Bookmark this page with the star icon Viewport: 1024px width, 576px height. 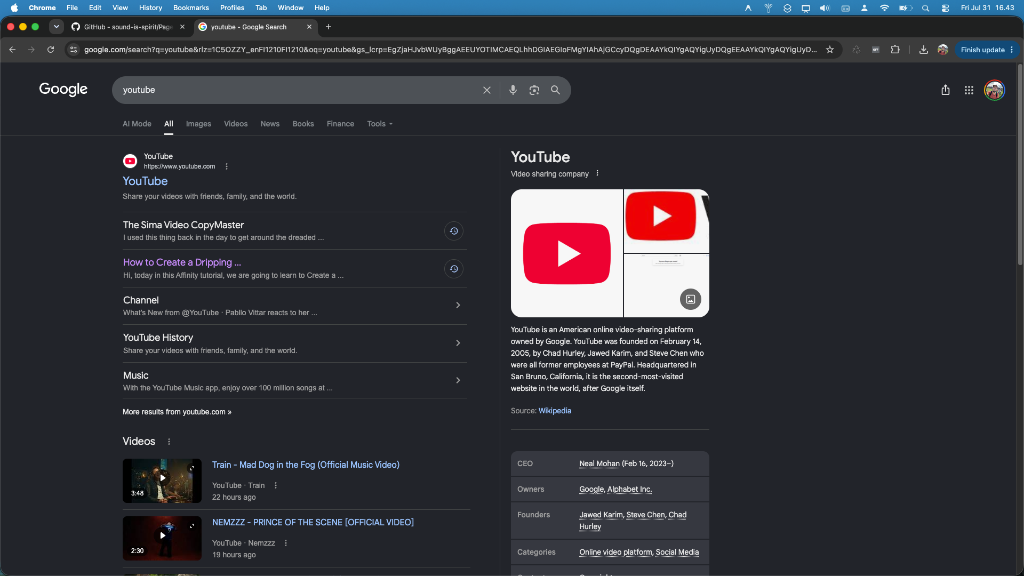pos(829,50)
